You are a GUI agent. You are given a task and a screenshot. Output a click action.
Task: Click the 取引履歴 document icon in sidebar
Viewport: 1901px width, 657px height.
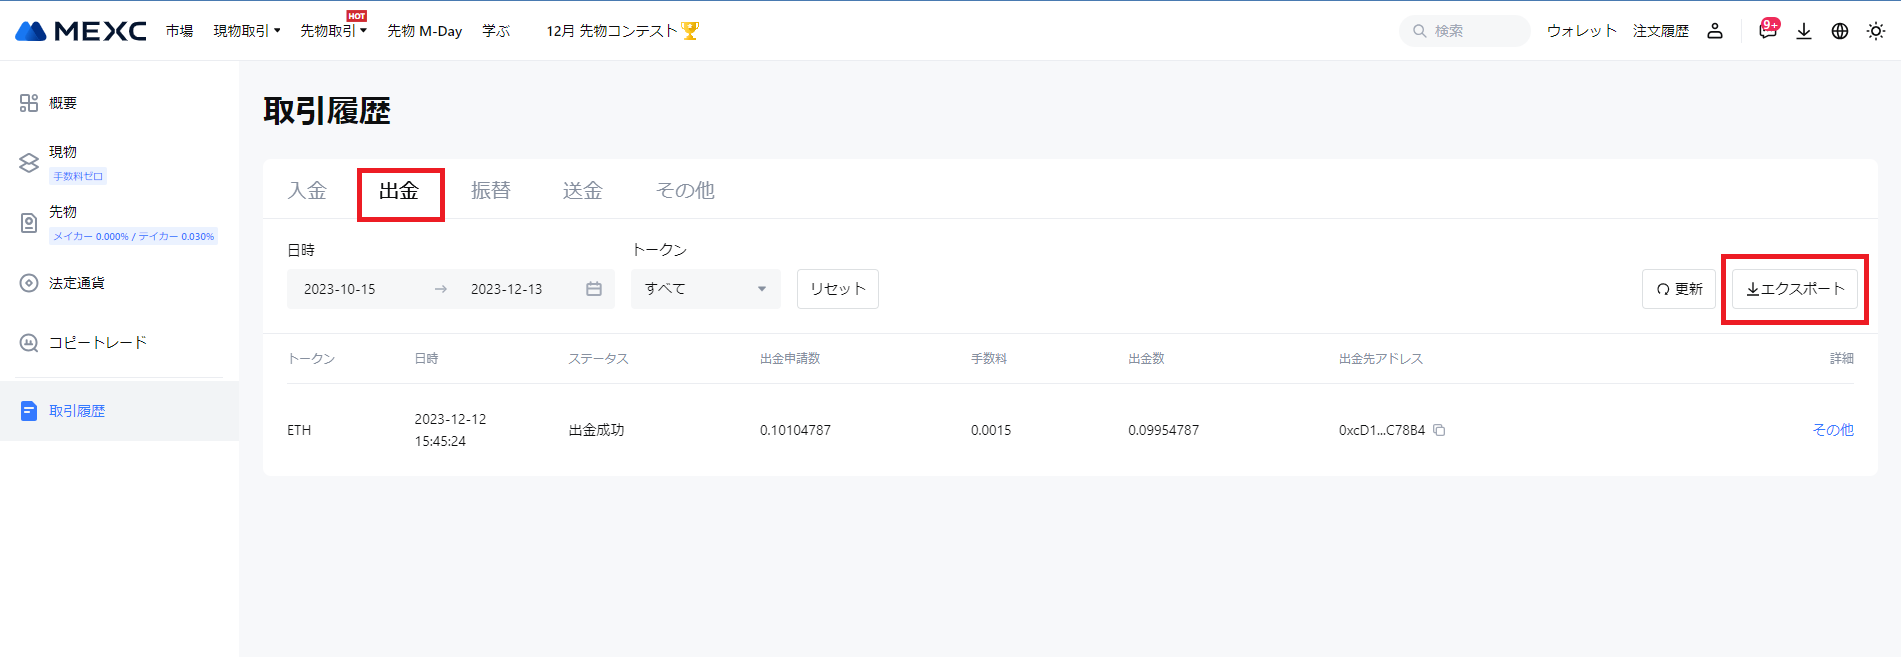[29, 411]
